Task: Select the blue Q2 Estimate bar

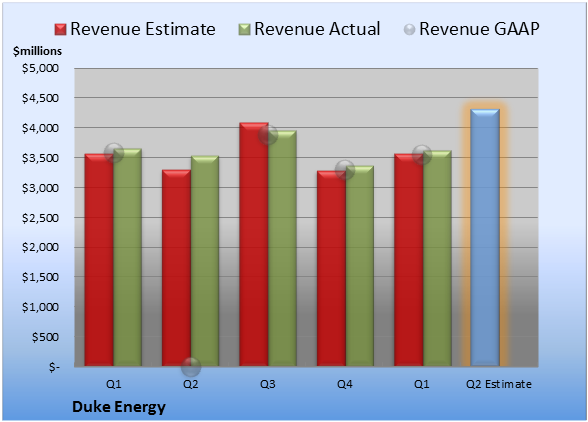Action: (485, 237)
